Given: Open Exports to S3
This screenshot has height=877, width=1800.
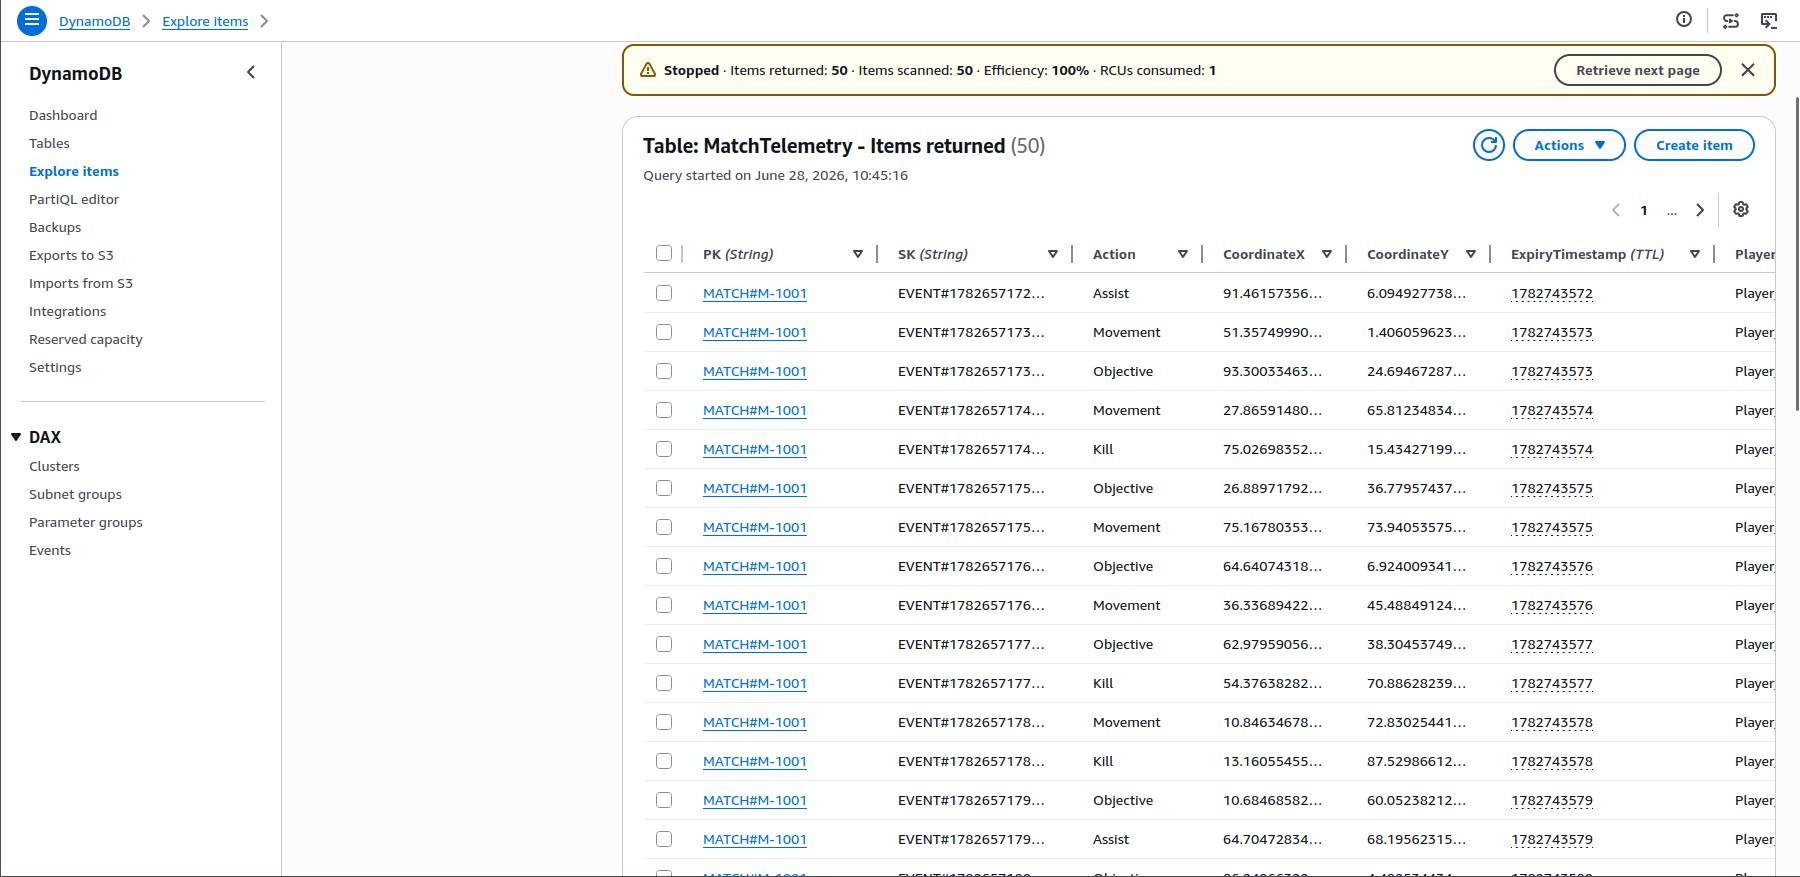Looking at the screenshot, I should (x=71, y=255).
